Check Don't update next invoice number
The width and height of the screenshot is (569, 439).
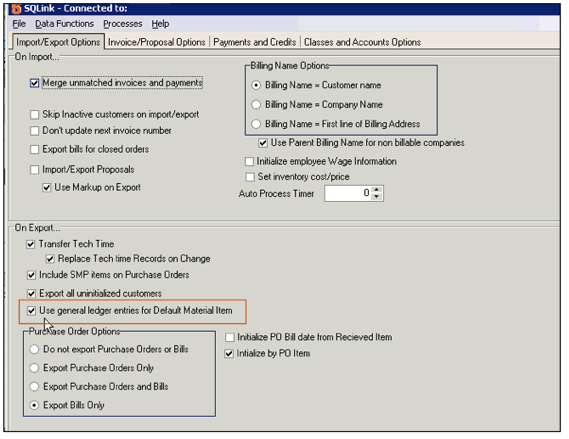click(34, 131)
